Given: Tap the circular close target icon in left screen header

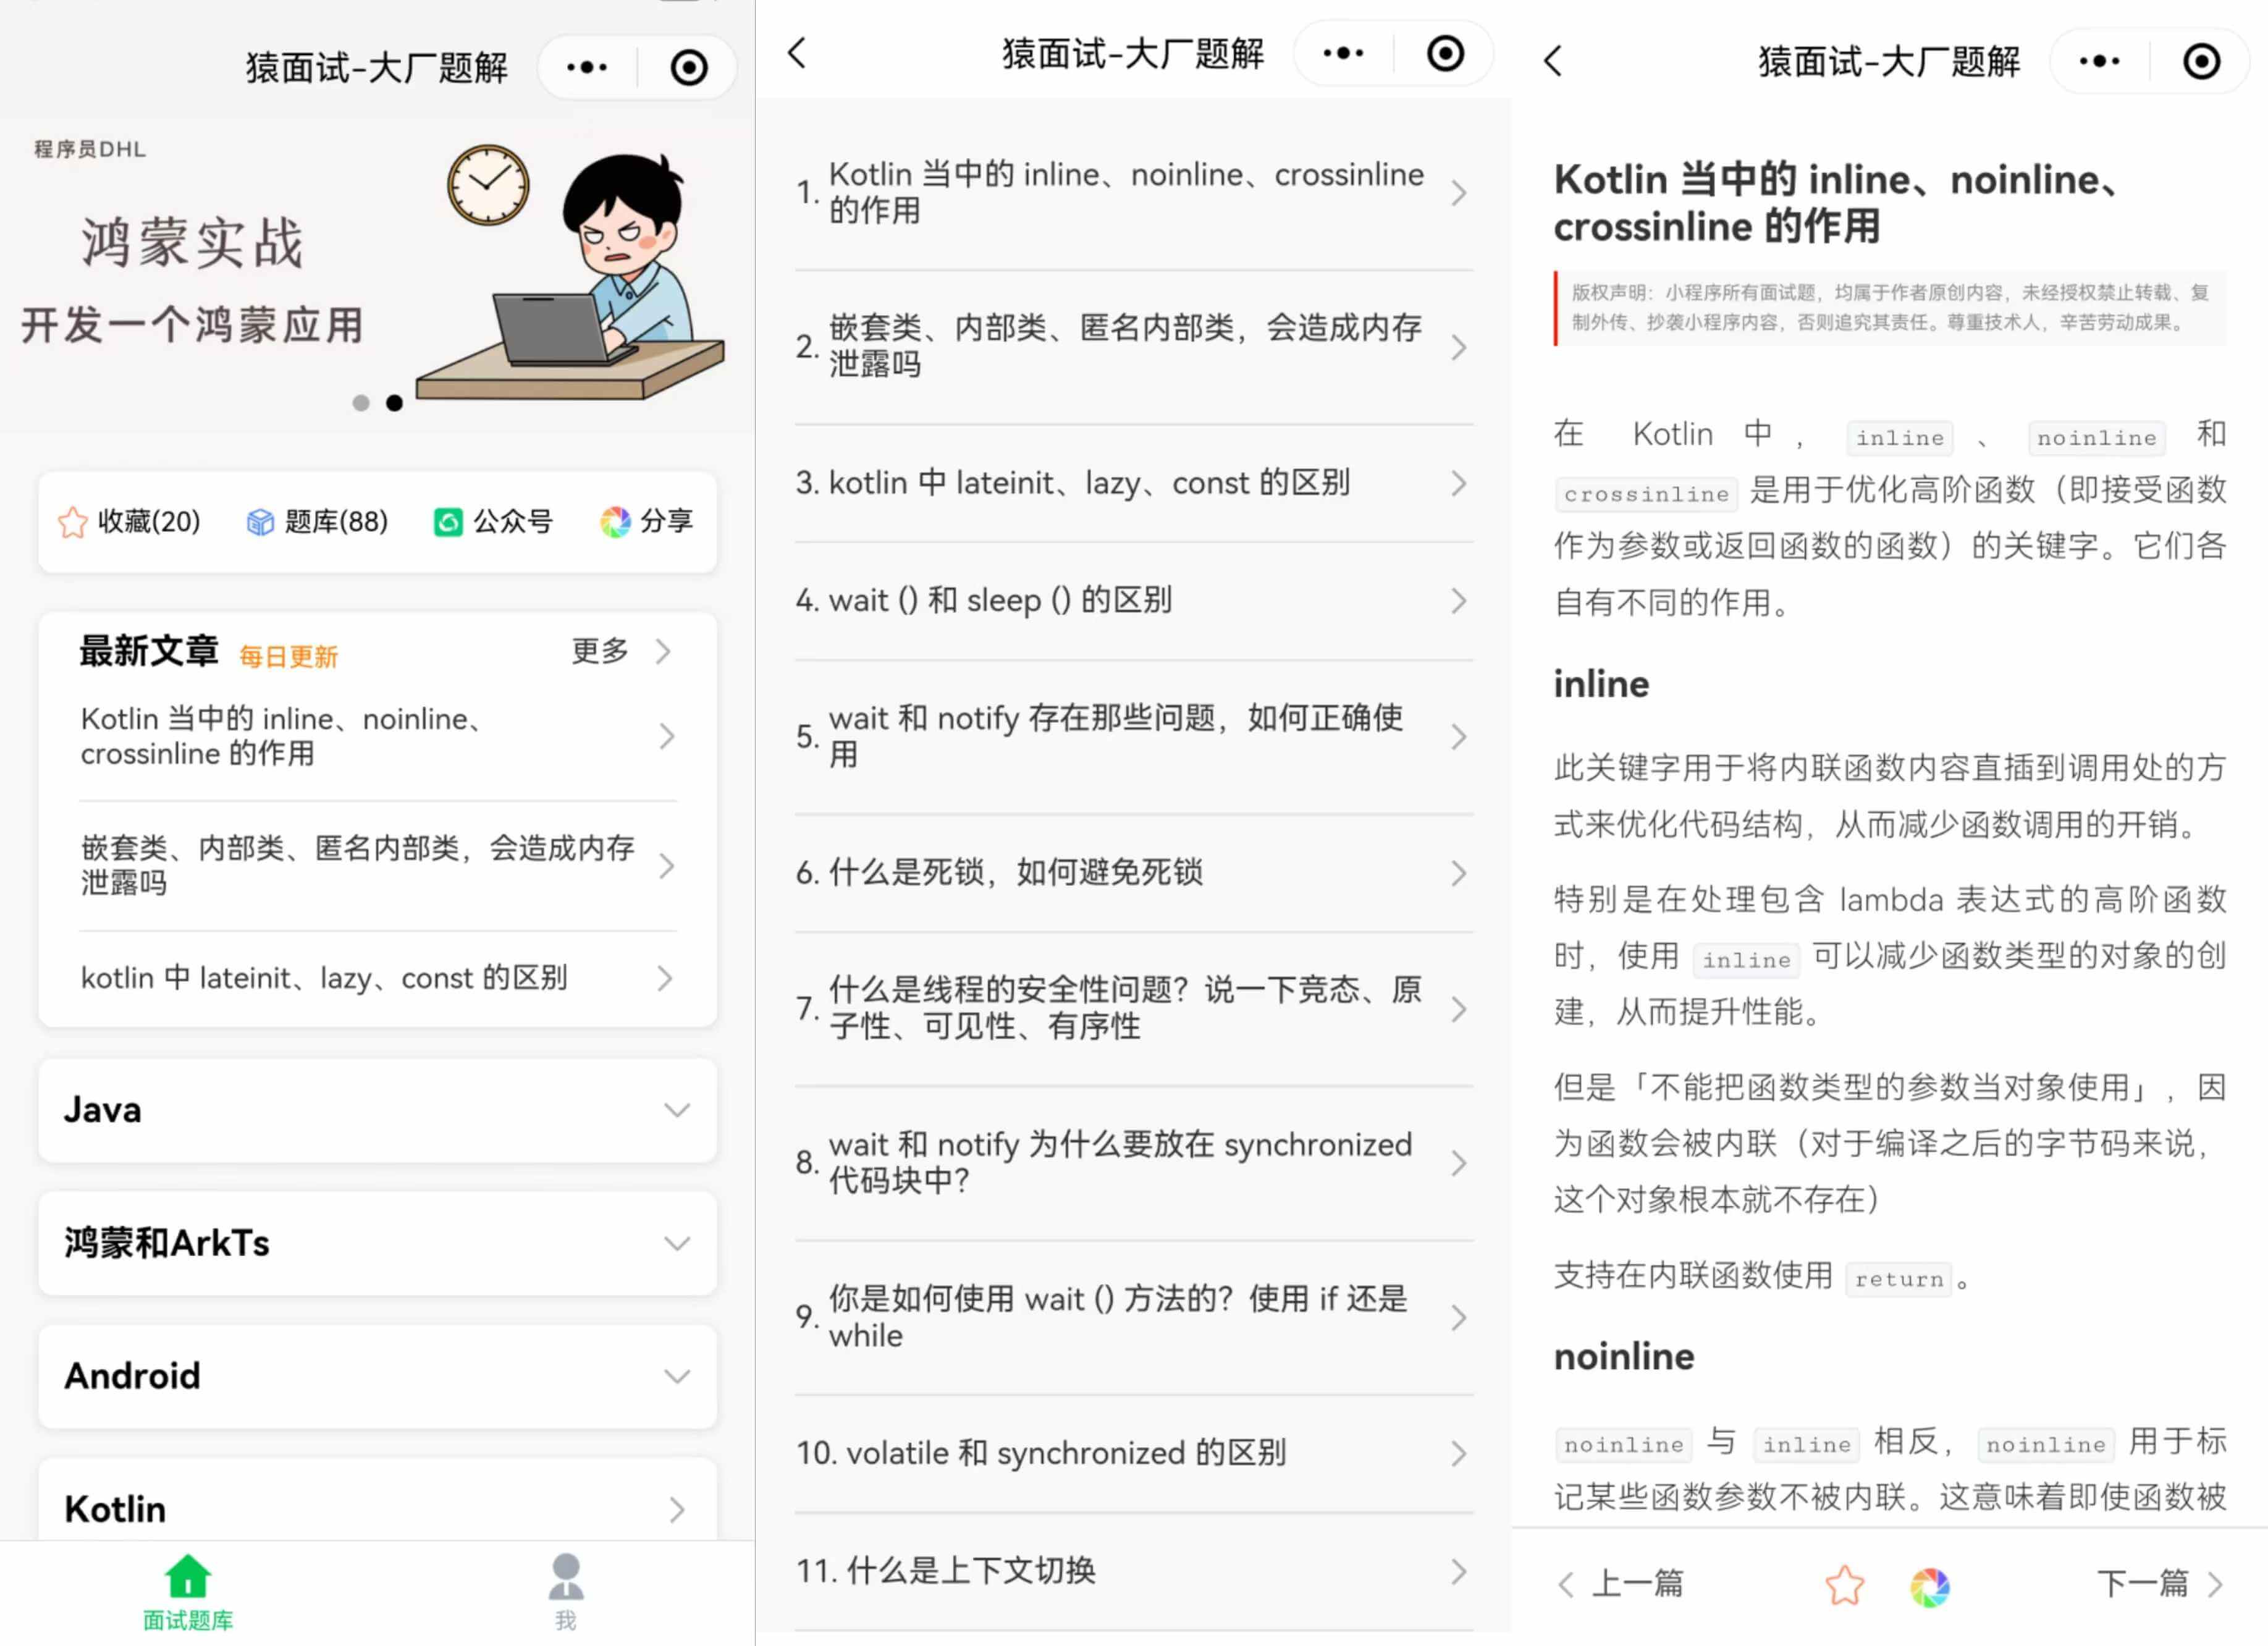Looking at the screenshot, I should (689, 68).
